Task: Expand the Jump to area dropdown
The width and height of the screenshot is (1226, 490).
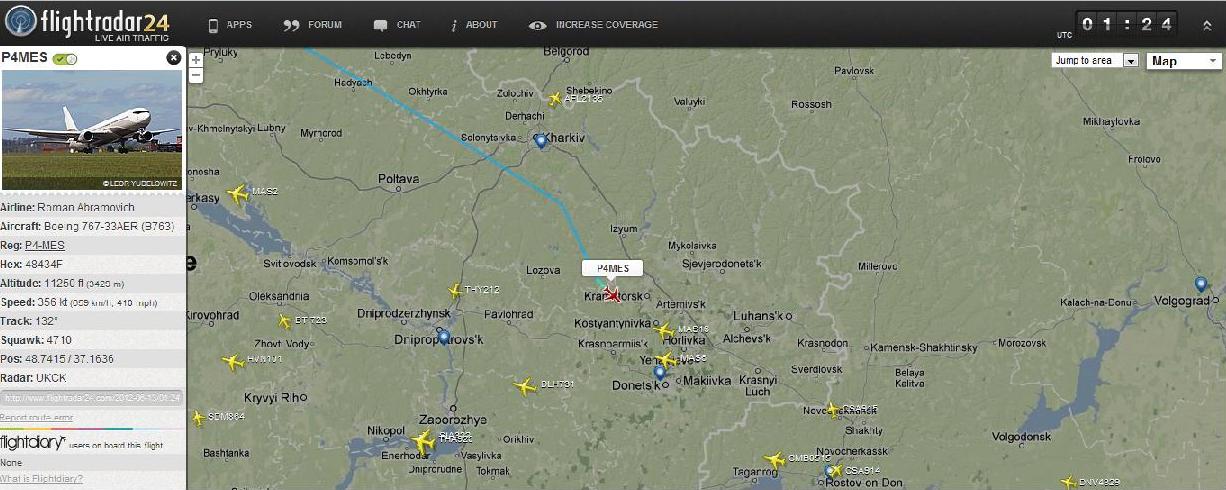Action: (x=1095, y=60)
